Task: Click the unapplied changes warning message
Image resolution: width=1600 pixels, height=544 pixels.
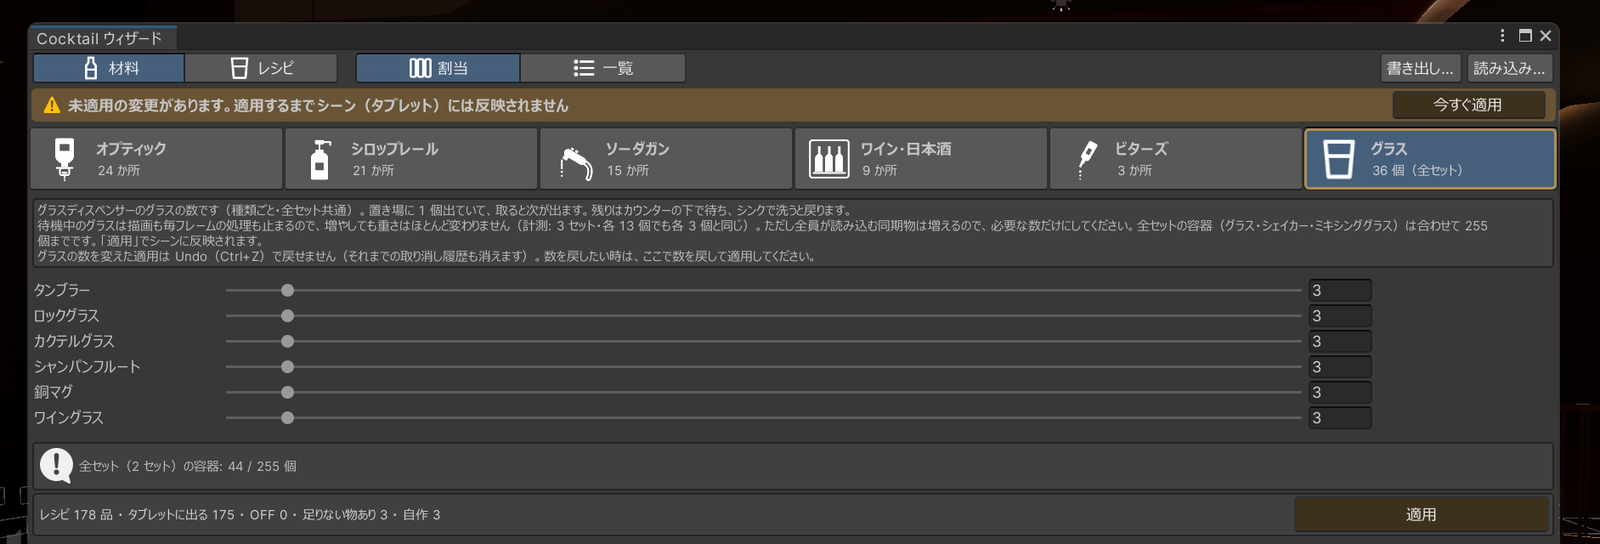Action: [318, 105]
